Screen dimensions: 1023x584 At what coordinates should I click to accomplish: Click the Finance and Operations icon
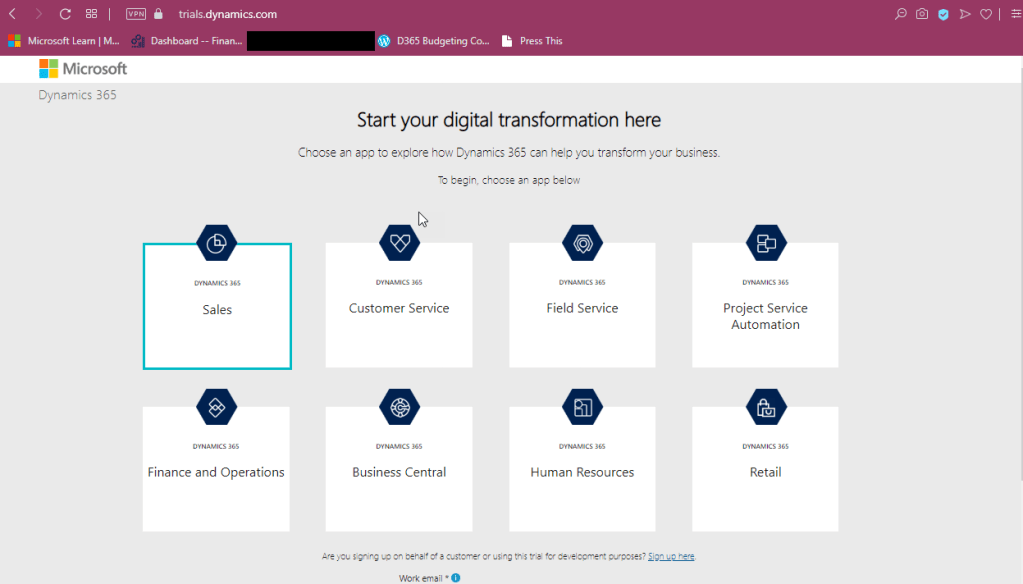click(x=216, y=407)
